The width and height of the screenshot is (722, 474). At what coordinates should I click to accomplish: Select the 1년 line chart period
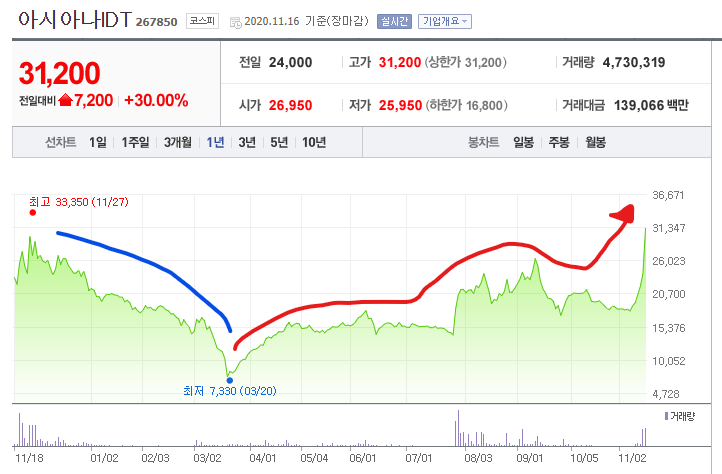[x=215, y=142]
